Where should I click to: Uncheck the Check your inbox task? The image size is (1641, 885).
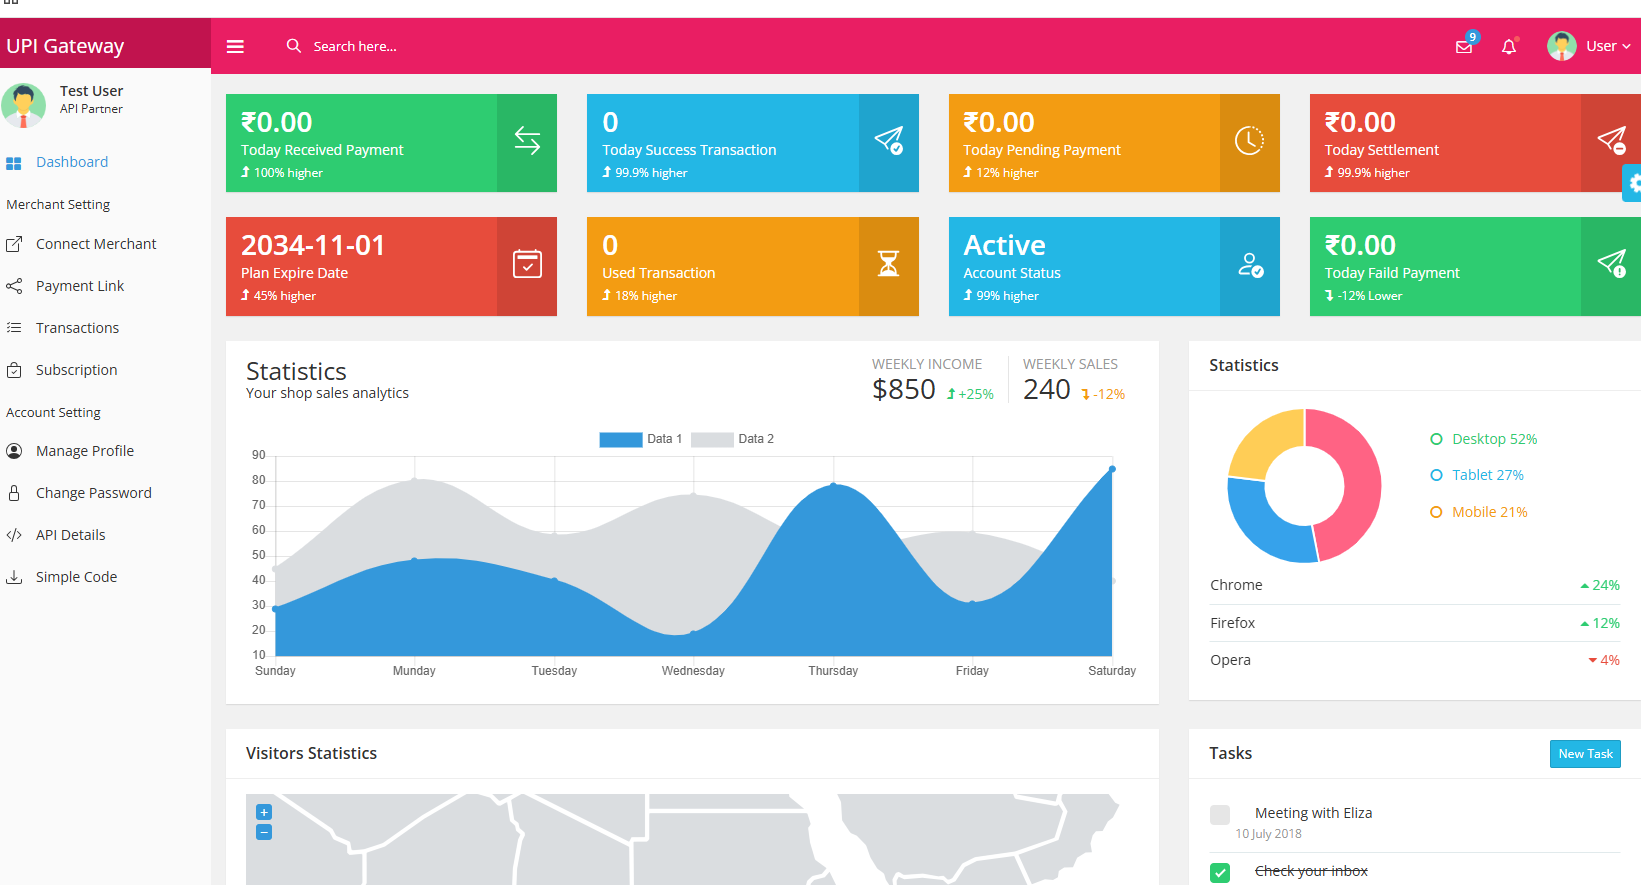(1220, 872)
